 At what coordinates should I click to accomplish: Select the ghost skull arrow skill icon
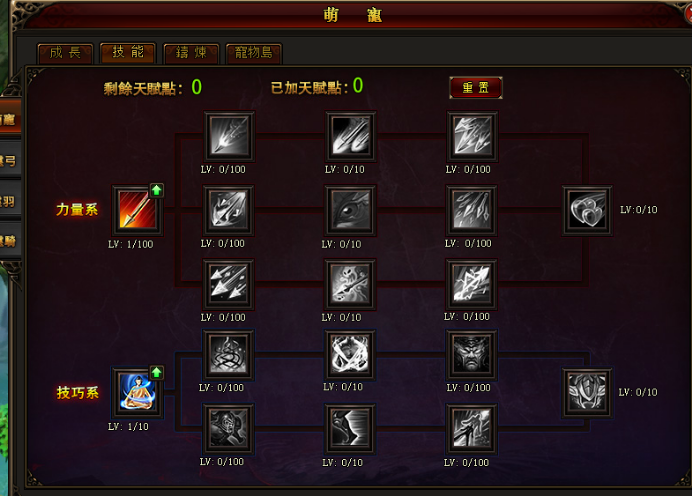coord(350,284)
